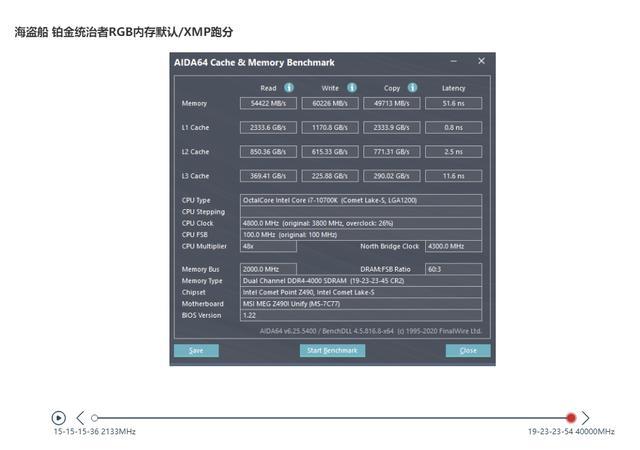Click the empty CPU Stepping field
Image resolution: width=640 pixels, height=450 pixels.
click(x=361, y=212)
